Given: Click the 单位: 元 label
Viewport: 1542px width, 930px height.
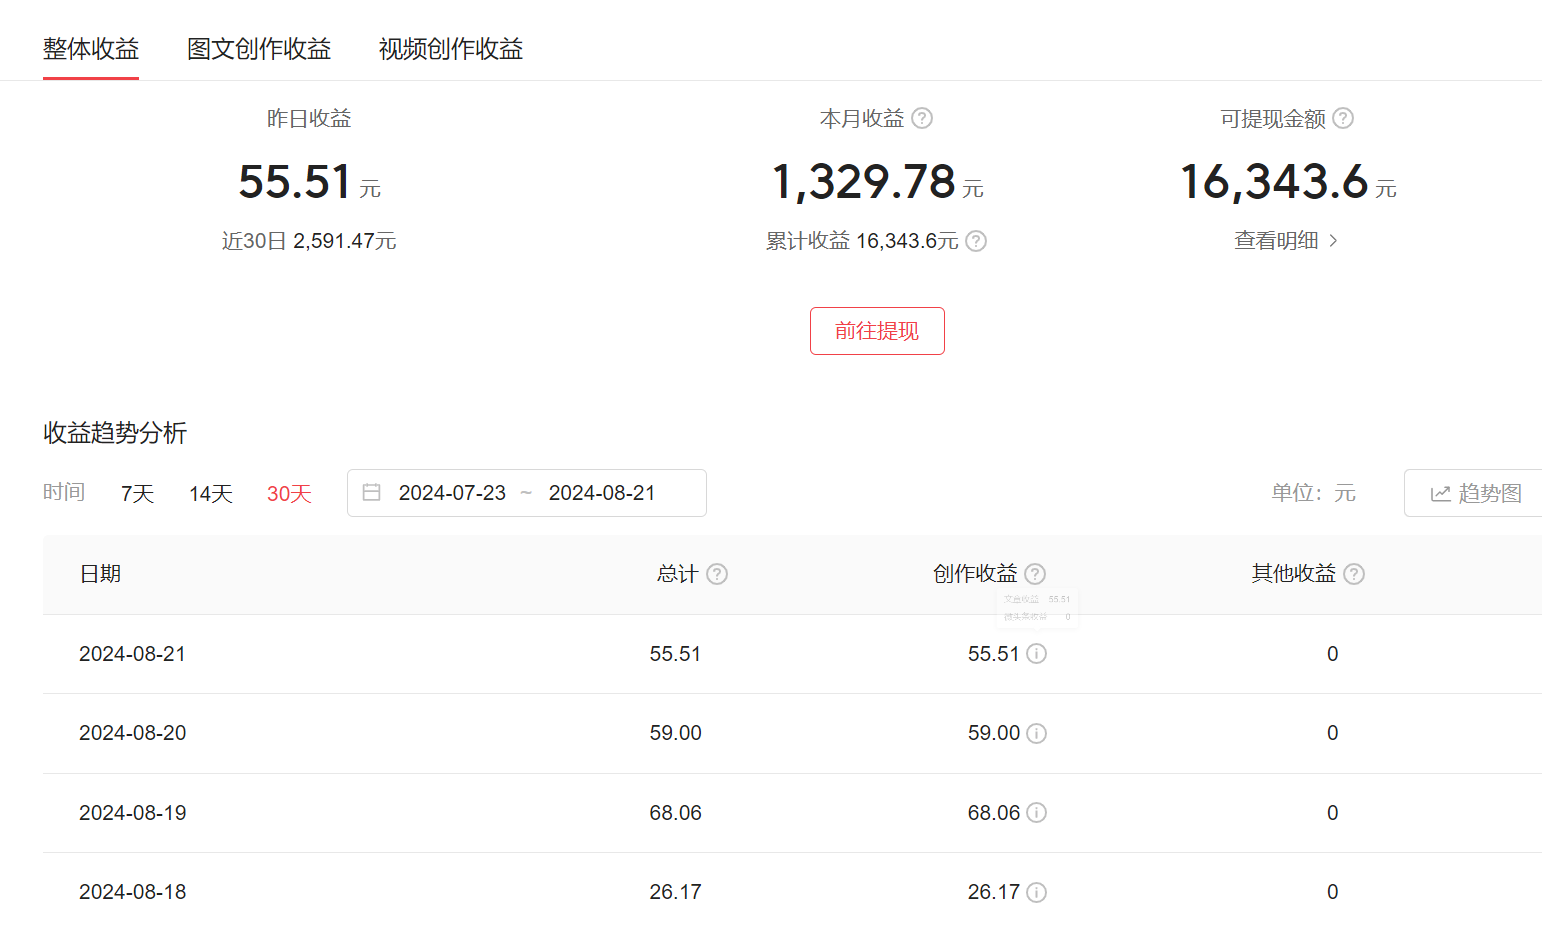Looking at the screenshot, I should (x=1314, y=493).
